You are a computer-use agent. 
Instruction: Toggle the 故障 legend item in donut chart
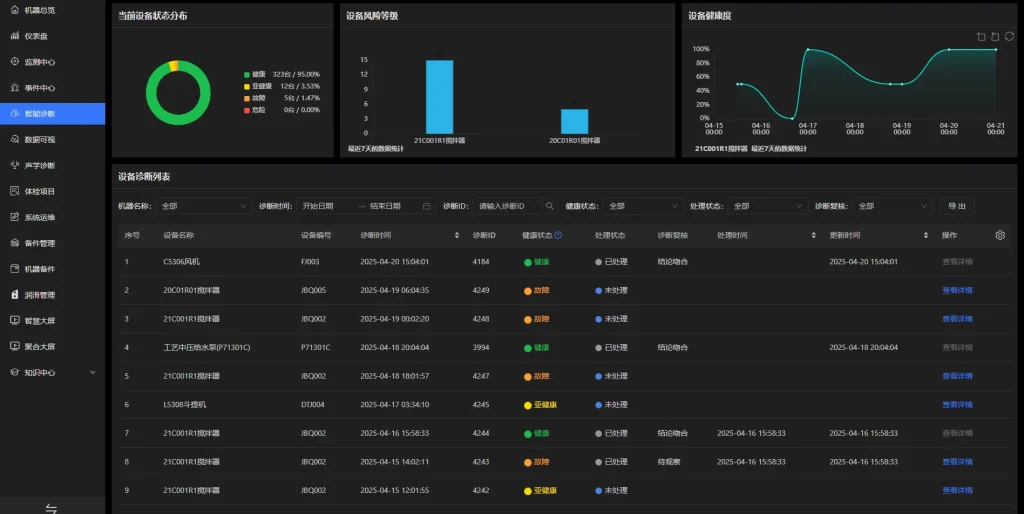click(x=259, y=98)
